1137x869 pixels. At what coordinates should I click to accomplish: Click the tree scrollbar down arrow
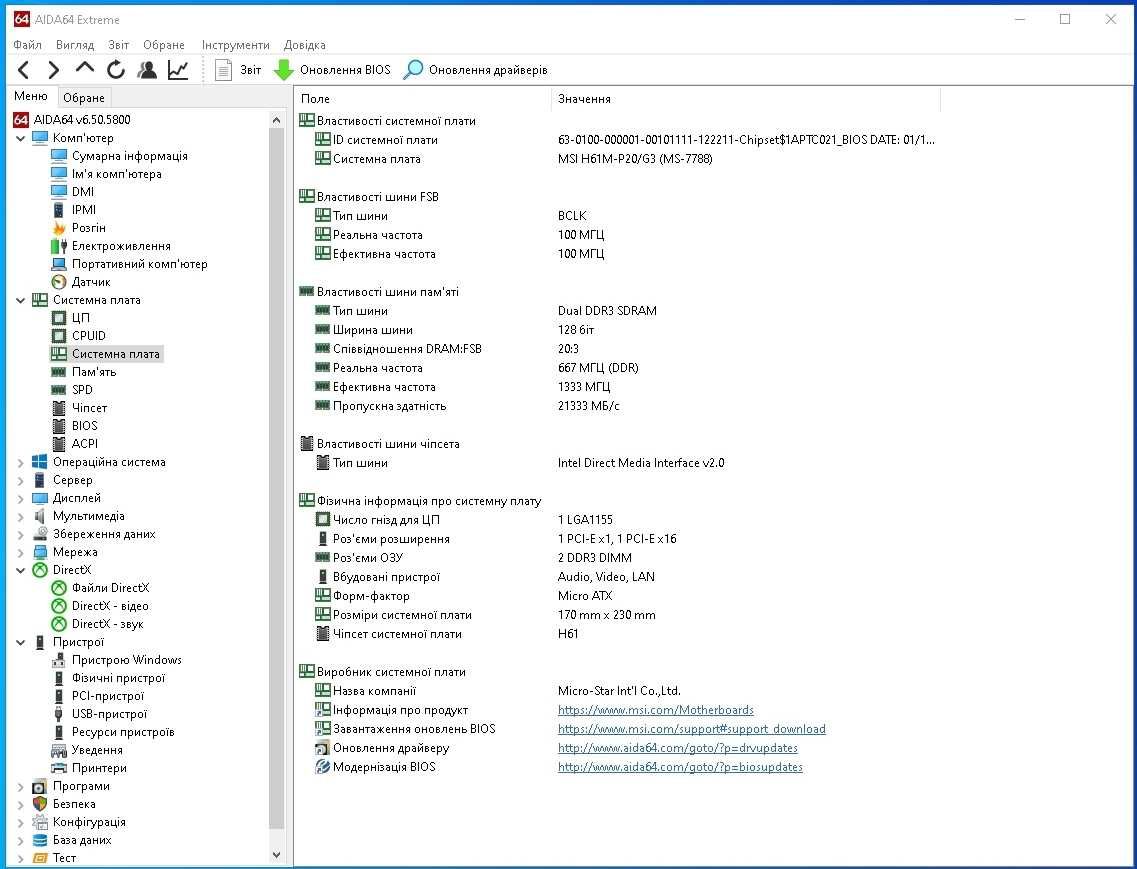point(276,855)
